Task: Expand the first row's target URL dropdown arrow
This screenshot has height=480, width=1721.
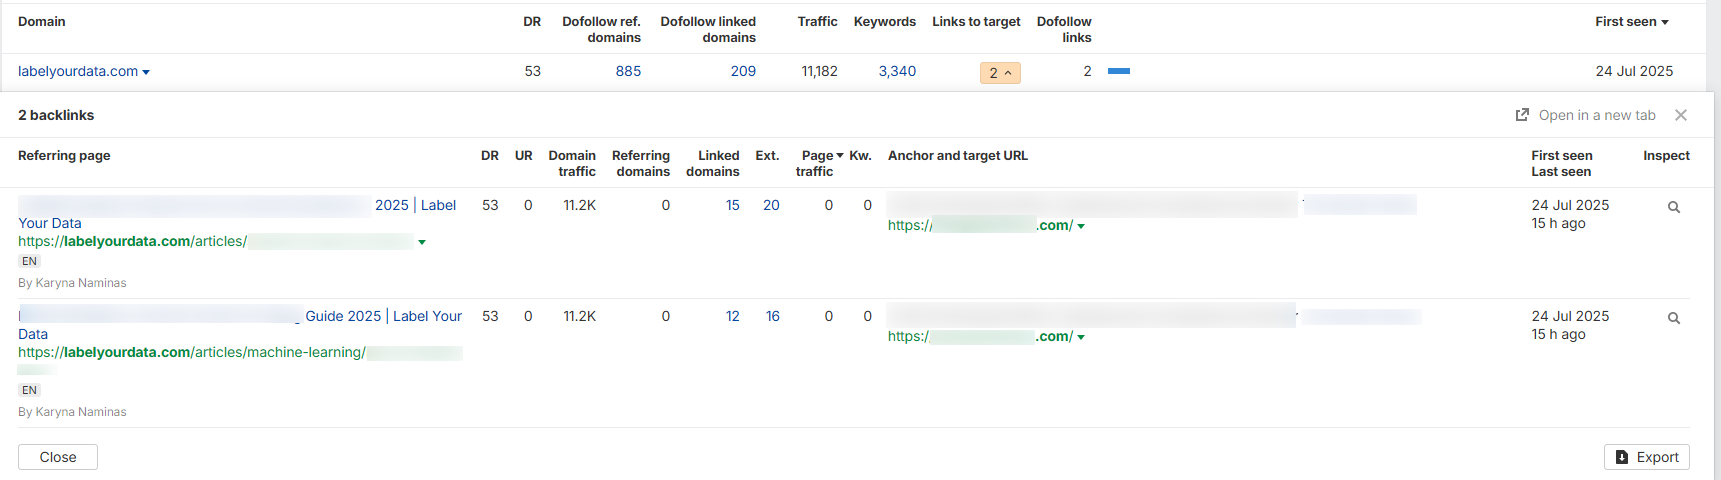Action: click(1081, 226)
